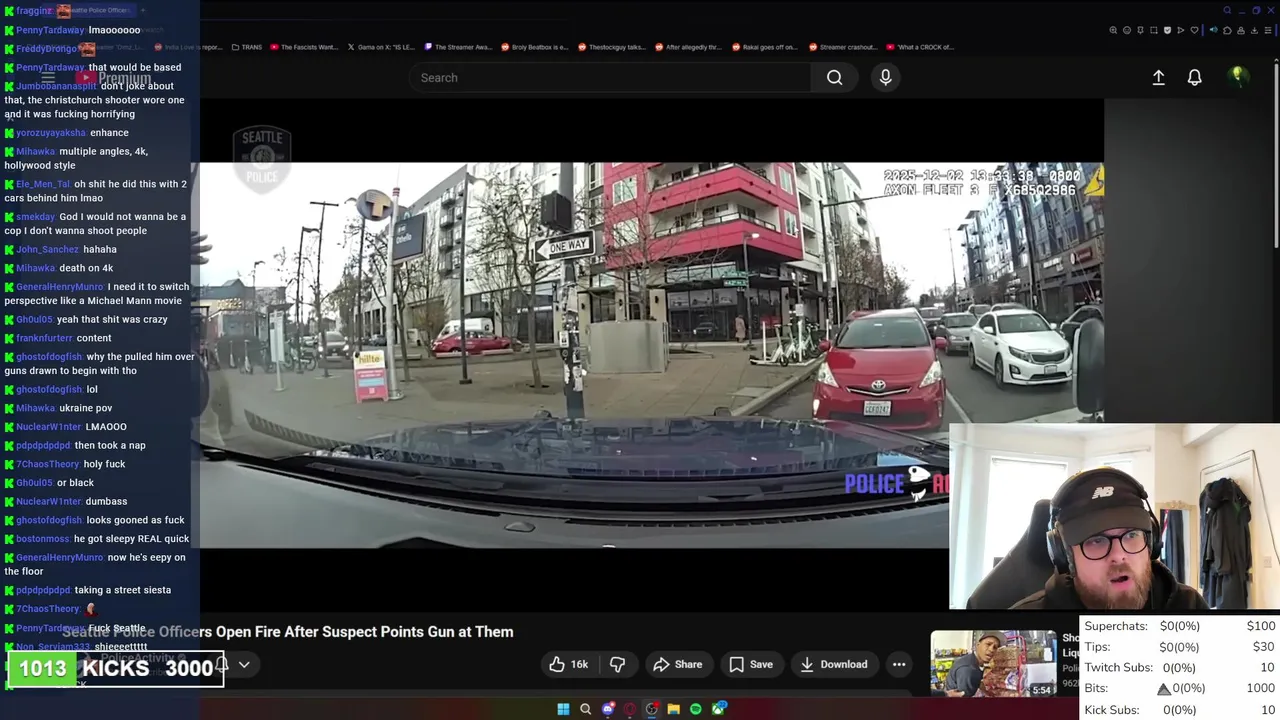Dislike the video with thumbs down
1280x720 pixels.
[617, 664]
